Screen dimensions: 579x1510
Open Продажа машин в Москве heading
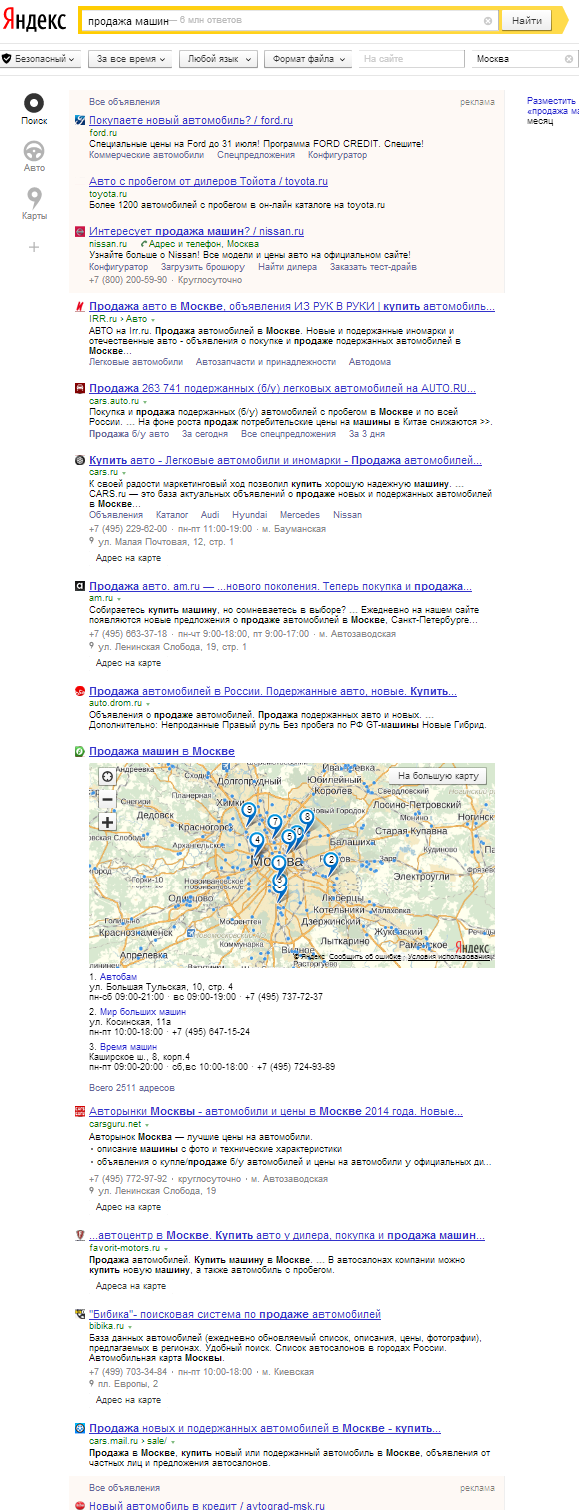tap(162, 751)
